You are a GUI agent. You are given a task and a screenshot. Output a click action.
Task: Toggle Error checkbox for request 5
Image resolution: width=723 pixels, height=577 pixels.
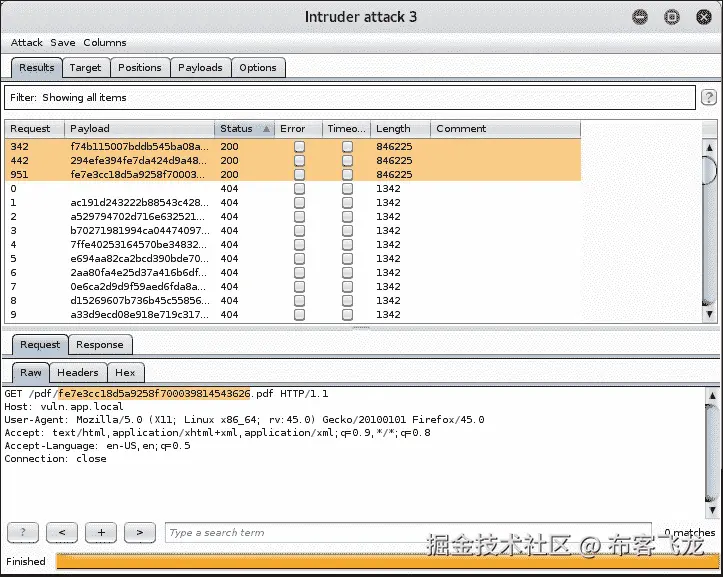(x=299, y=258)
